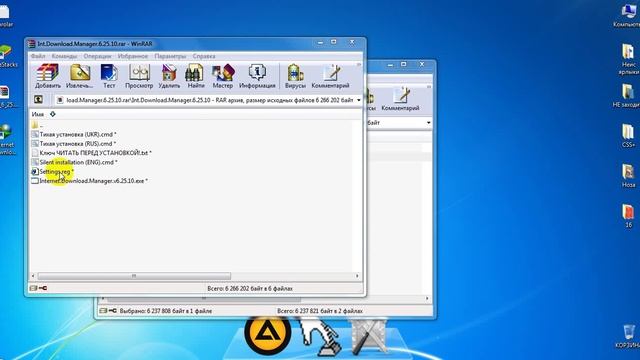The height and width of the screenshot is (360, 640).
Task: Open the CSS desktop folder
Action: tap(628, 136)
